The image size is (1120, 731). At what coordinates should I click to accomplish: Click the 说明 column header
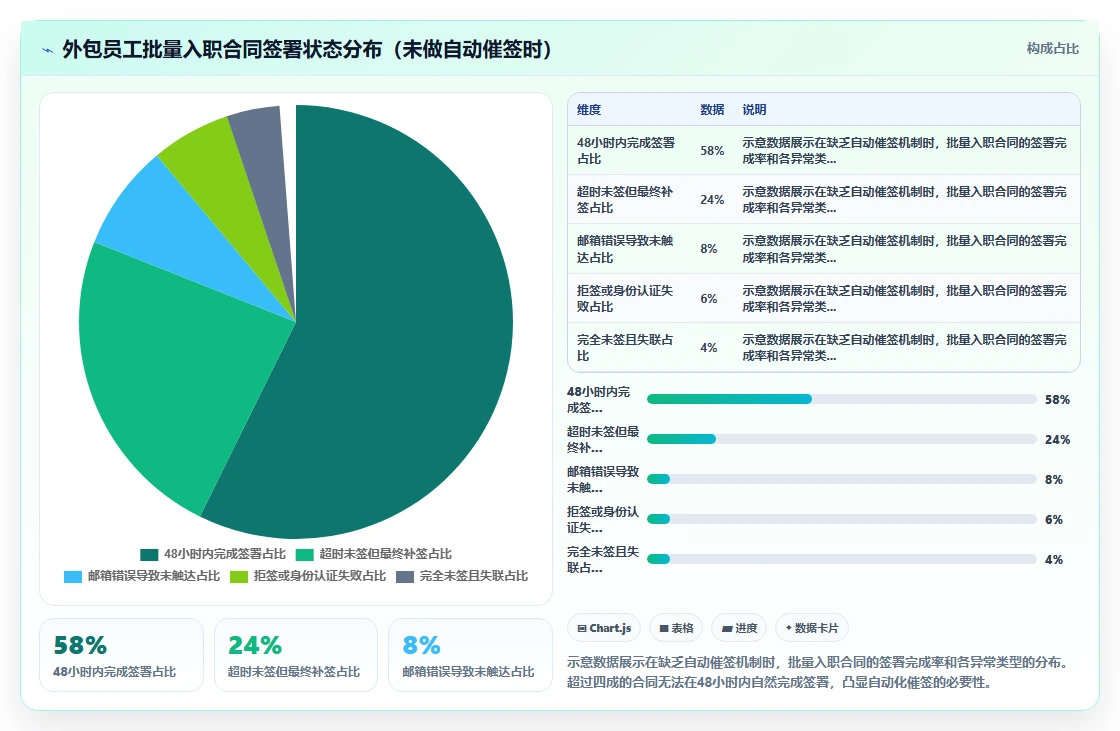[754, 109]
